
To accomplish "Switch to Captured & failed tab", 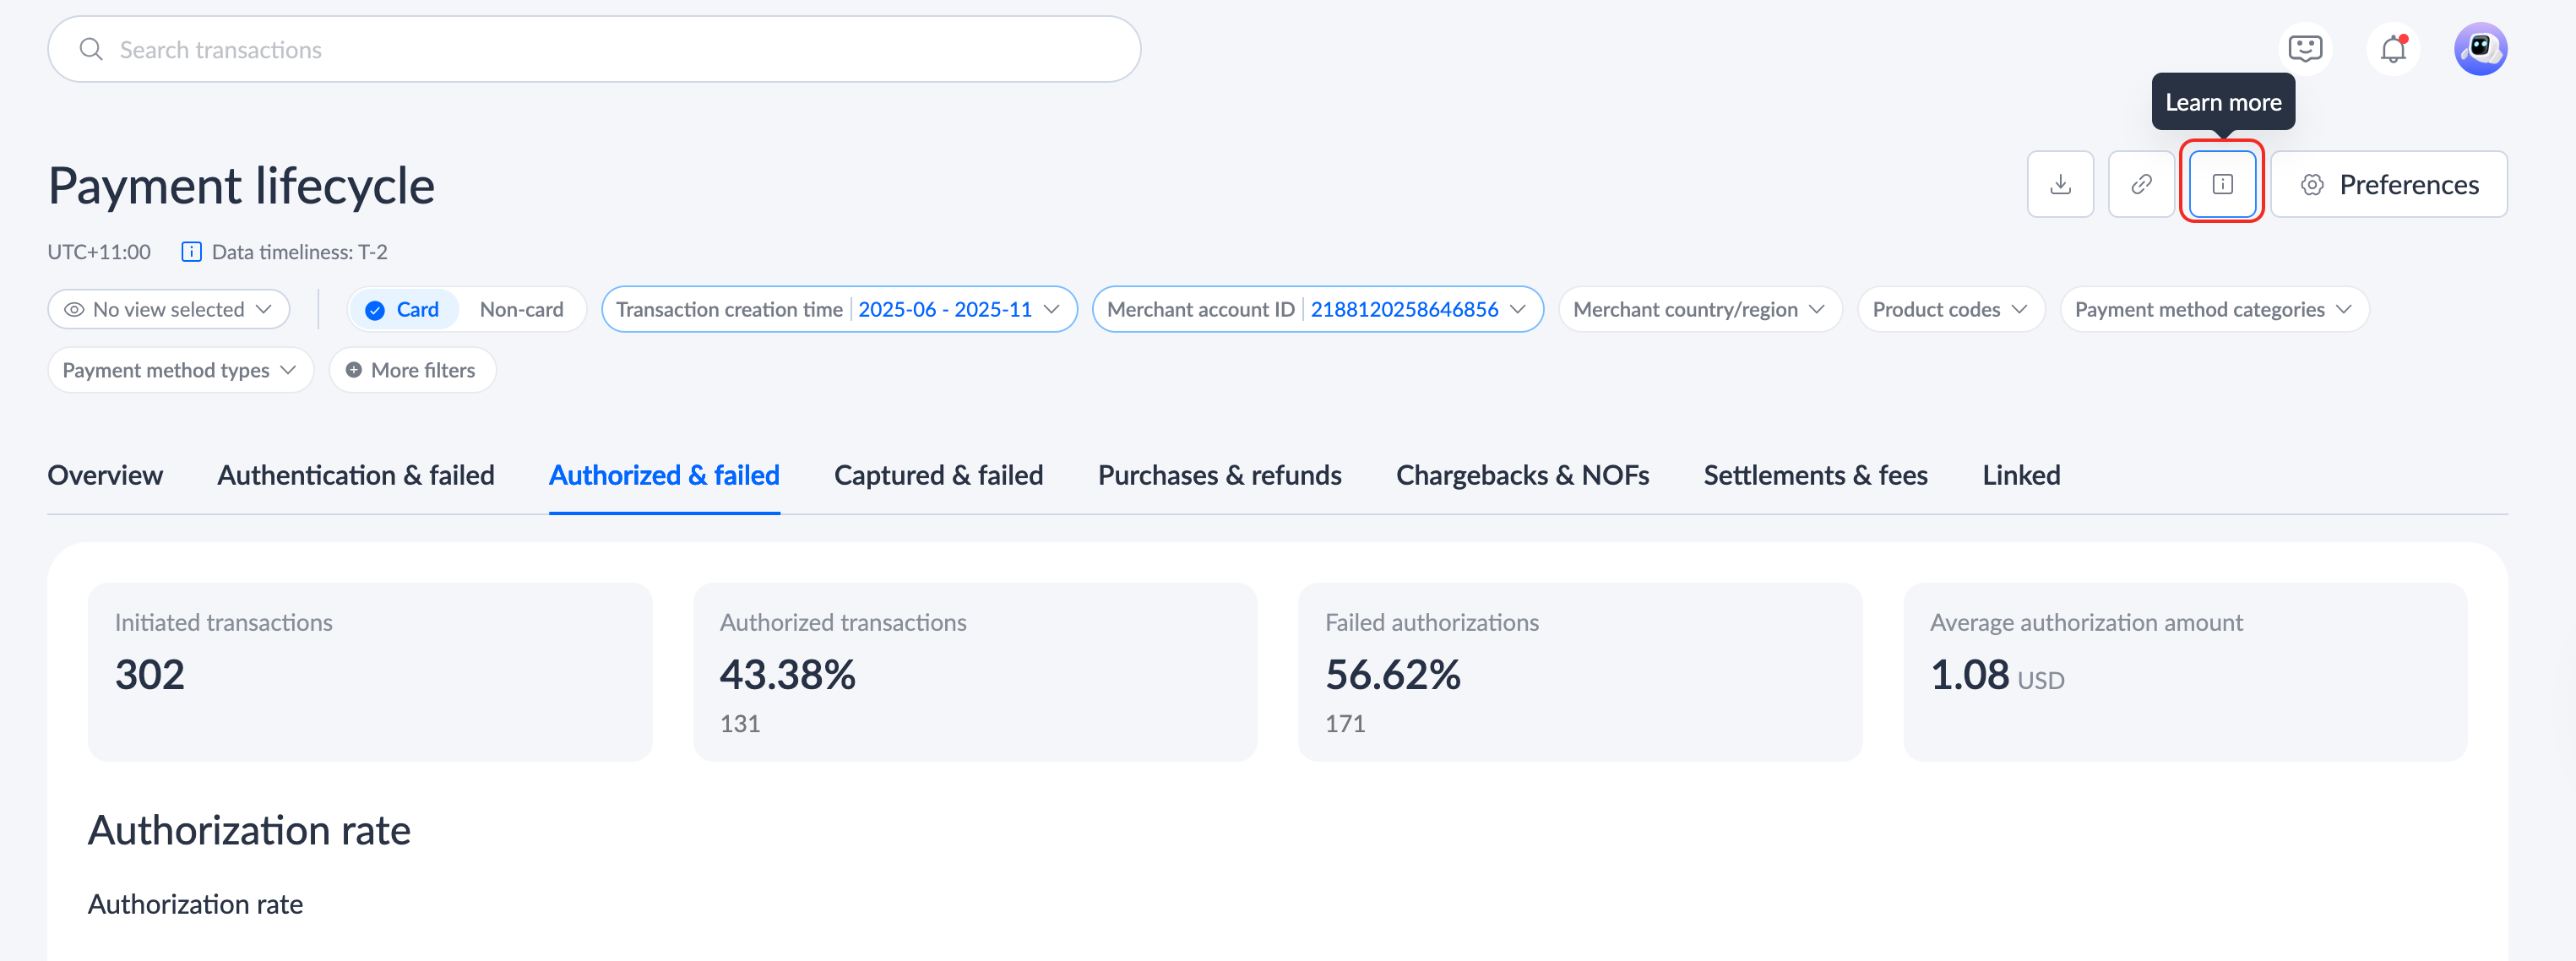I will pos(938,475).
